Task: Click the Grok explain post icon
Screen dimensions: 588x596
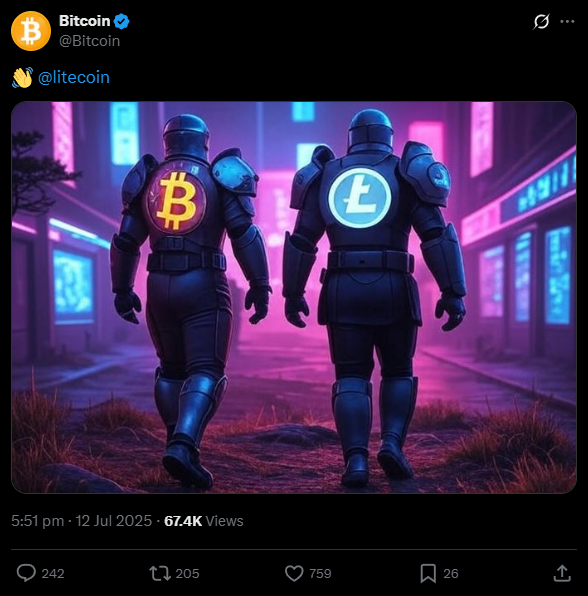Action: click(x=541, y=22)
